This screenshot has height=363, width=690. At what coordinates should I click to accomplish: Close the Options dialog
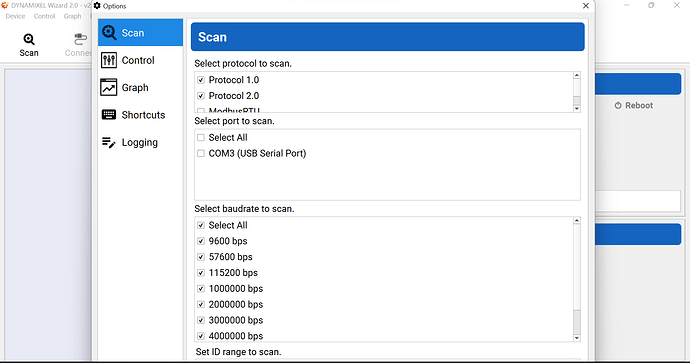pos(586,6)
